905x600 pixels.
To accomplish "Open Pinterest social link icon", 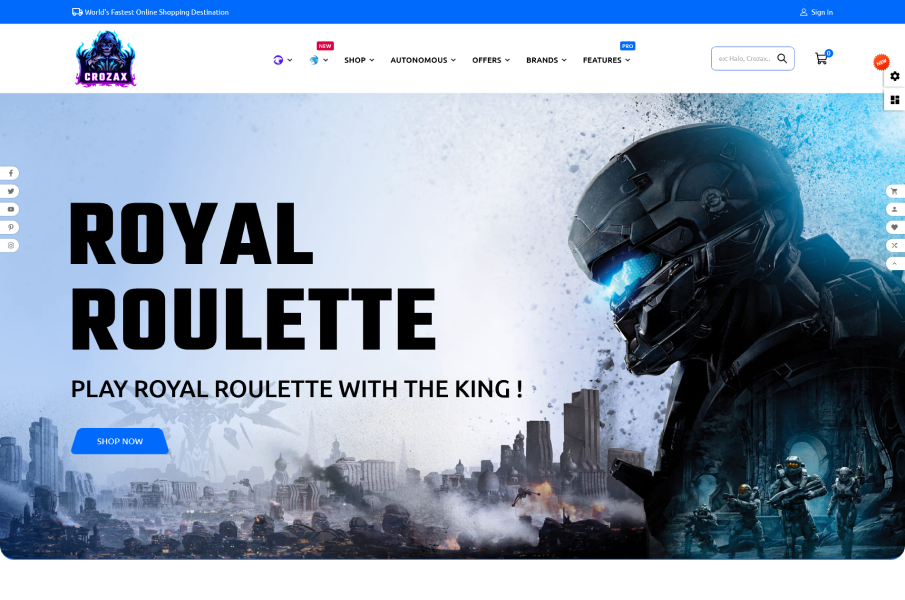I will pos(10,227).
